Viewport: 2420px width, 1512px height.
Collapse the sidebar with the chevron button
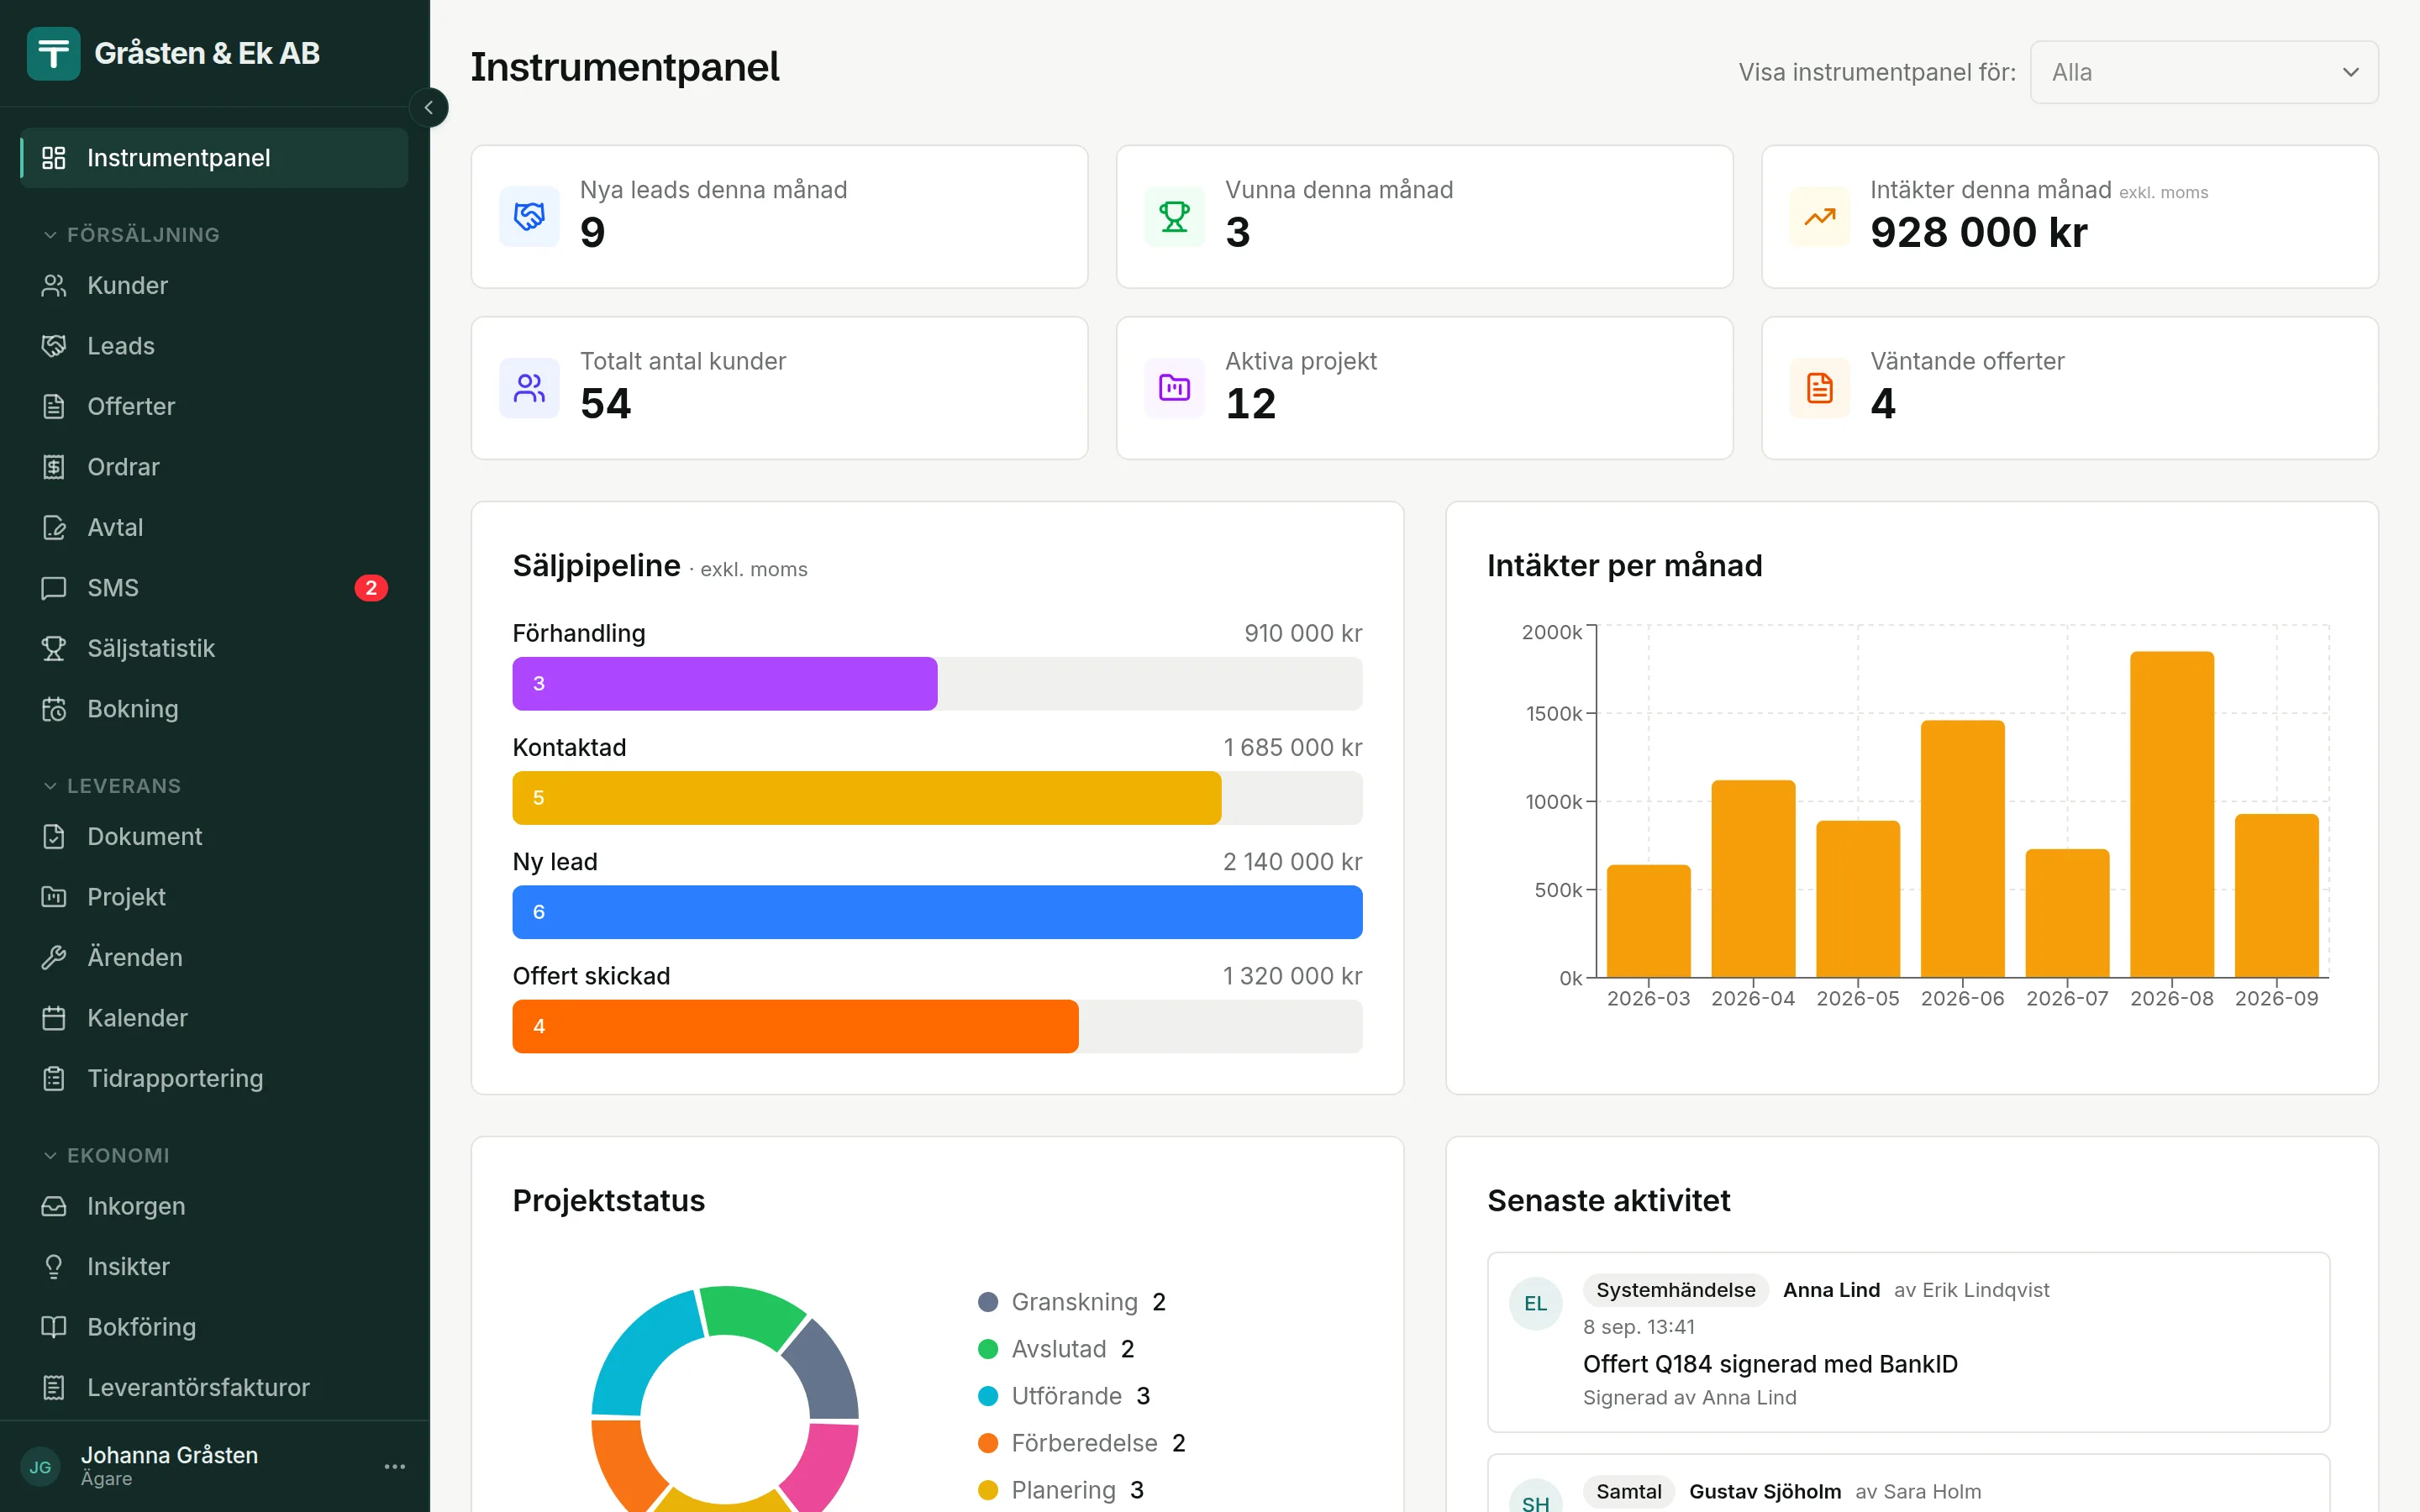point(429,108)
